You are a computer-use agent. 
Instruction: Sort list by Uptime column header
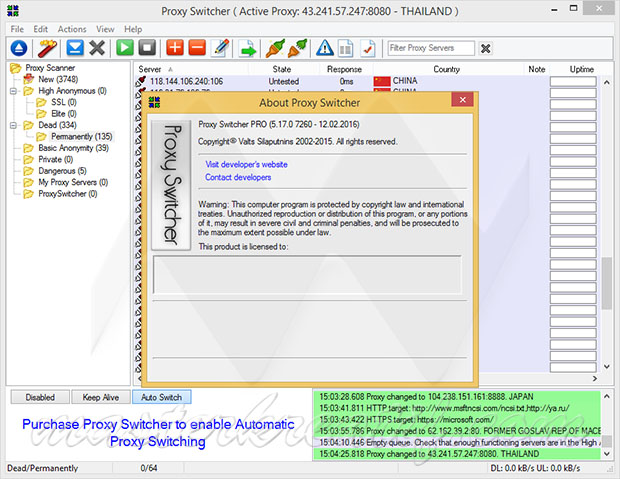pos(582,69)
